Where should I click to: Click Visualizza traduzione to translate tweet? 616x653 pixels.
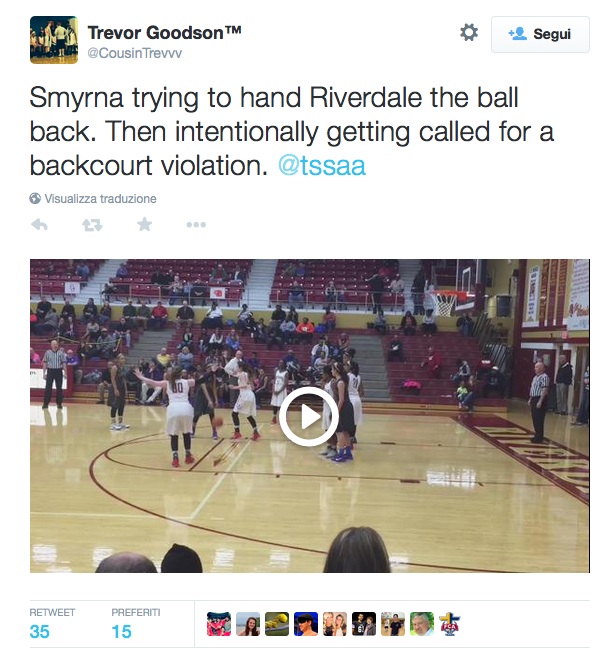pyautogui.click(x=100, y=199)
